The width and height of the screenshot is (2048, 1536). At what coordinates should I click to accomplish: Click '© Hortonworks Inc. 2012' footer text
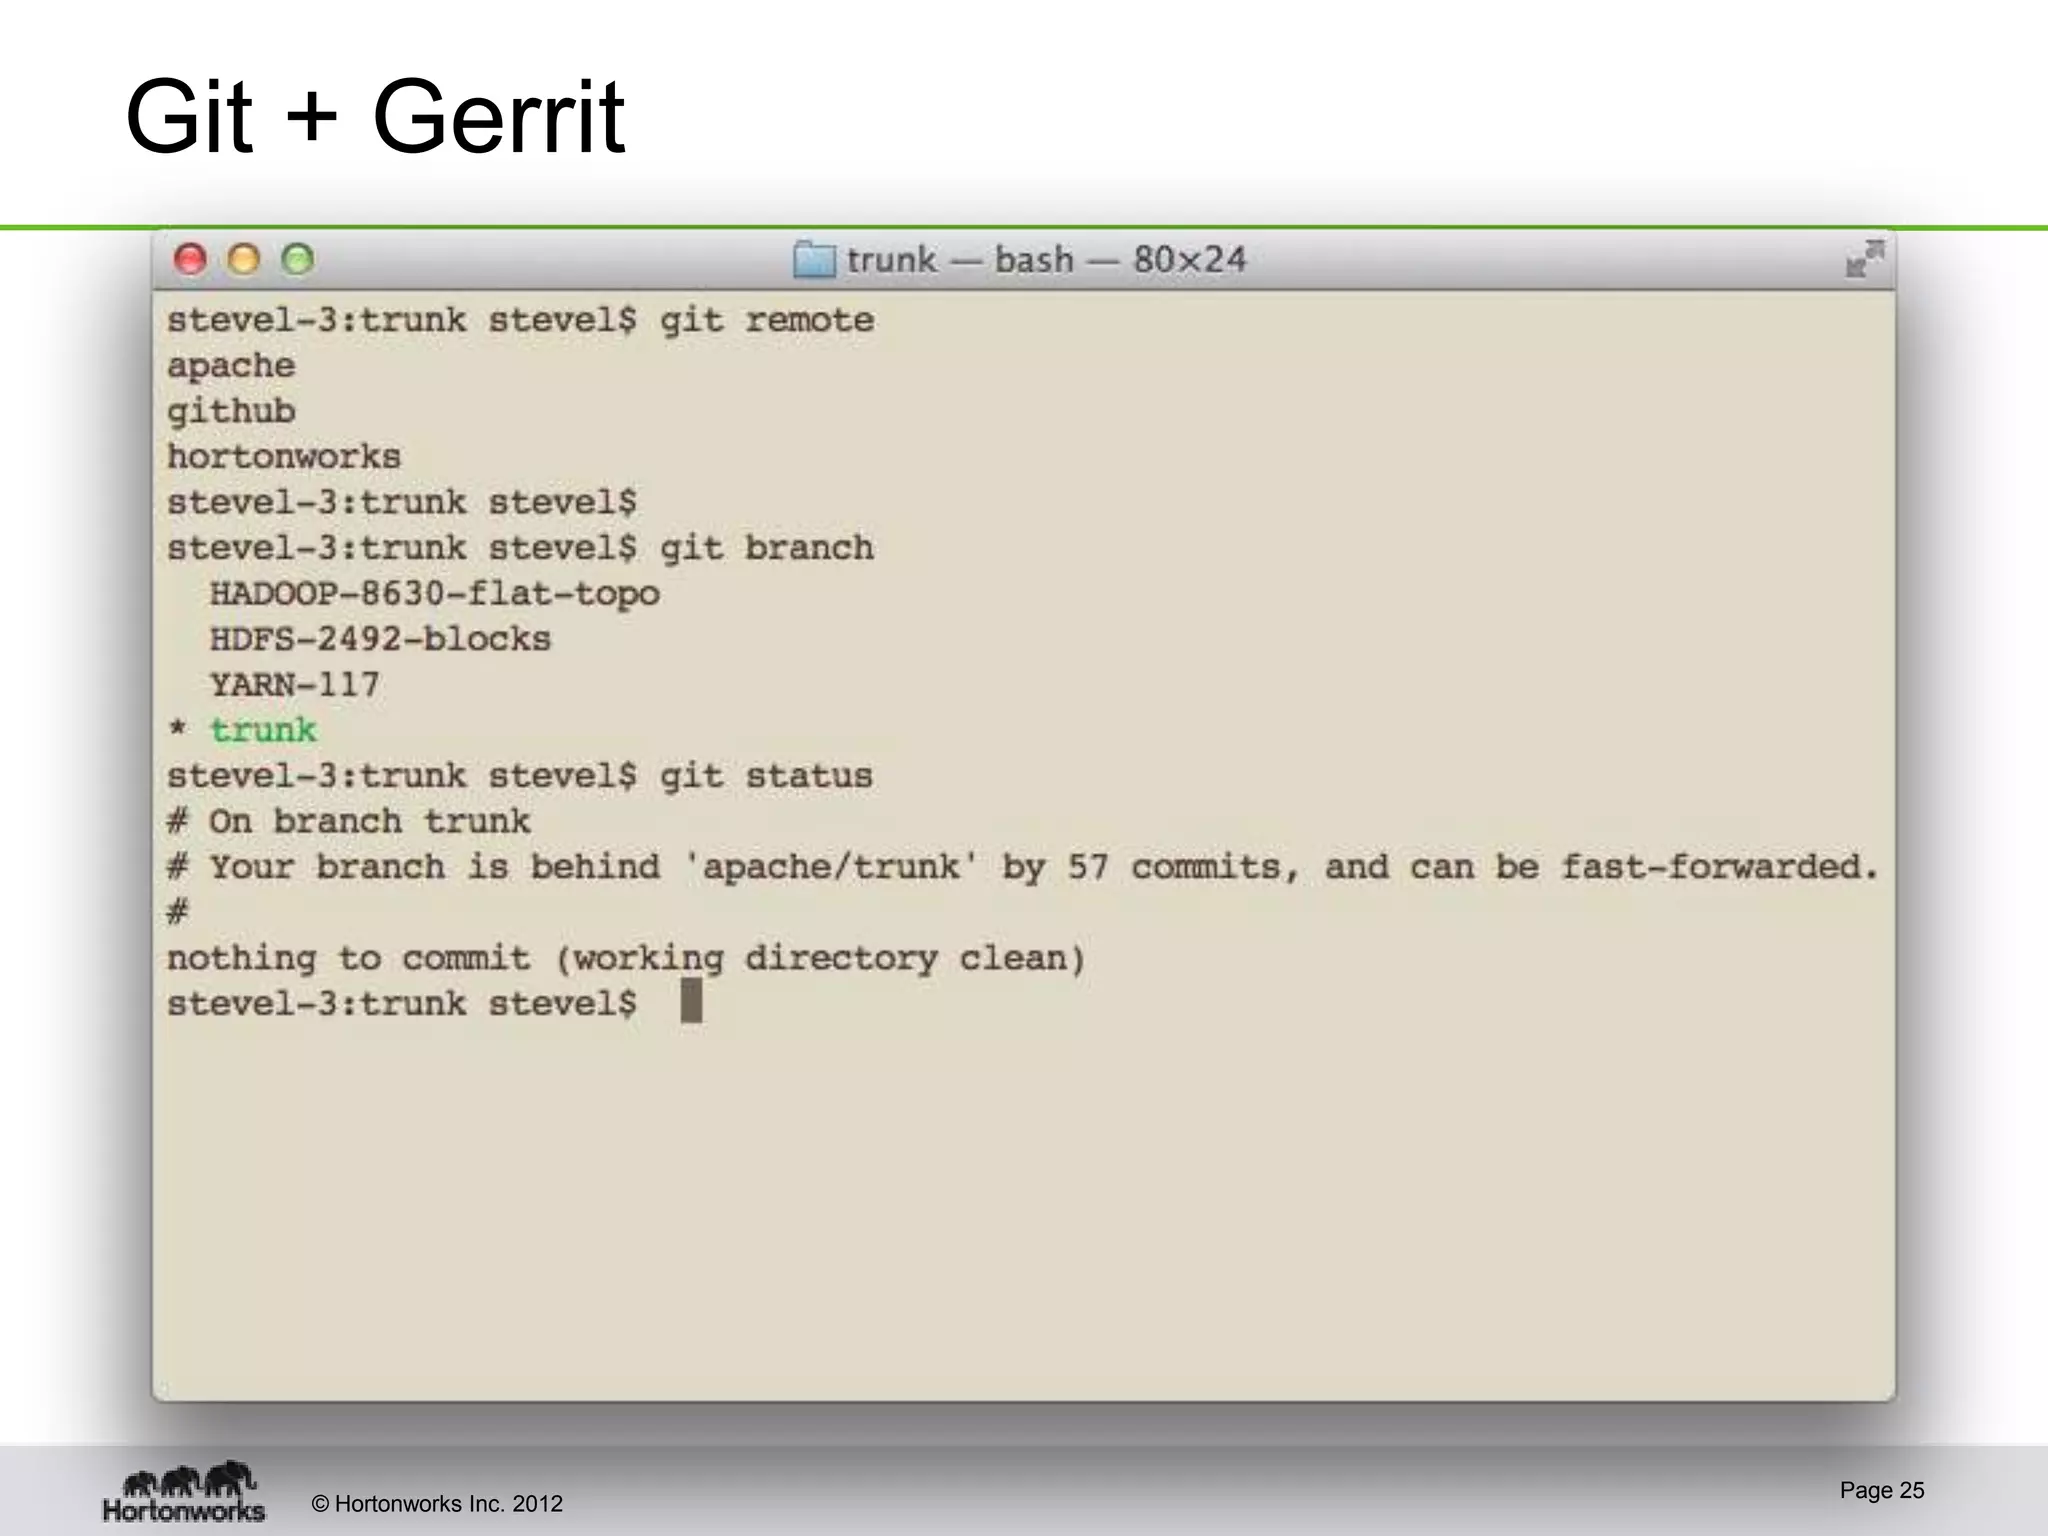tap(437, 1504)
